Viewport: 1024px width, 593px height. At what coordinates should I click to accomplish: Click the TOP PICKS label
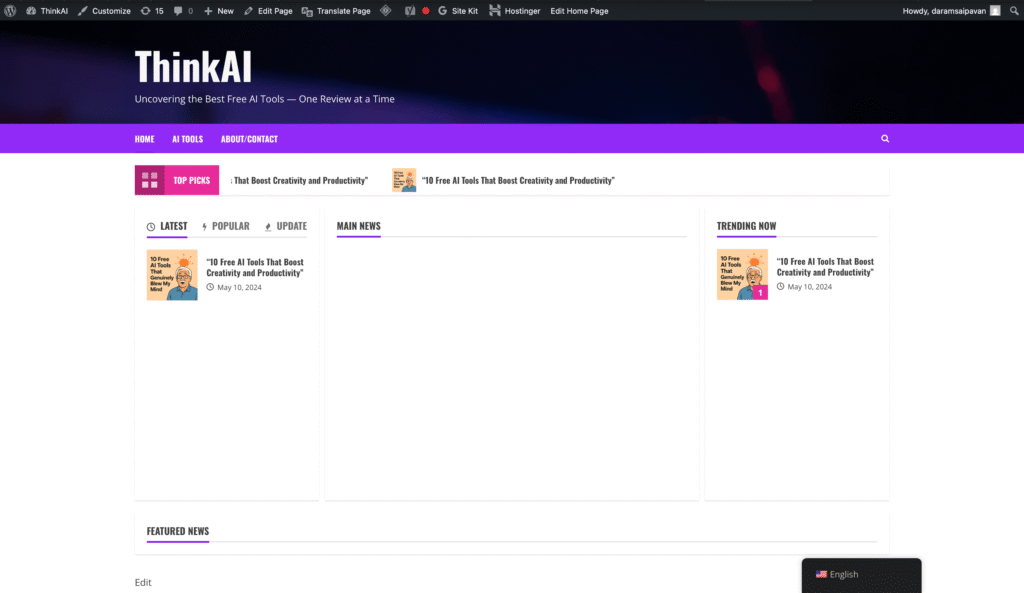click(191, 180)
